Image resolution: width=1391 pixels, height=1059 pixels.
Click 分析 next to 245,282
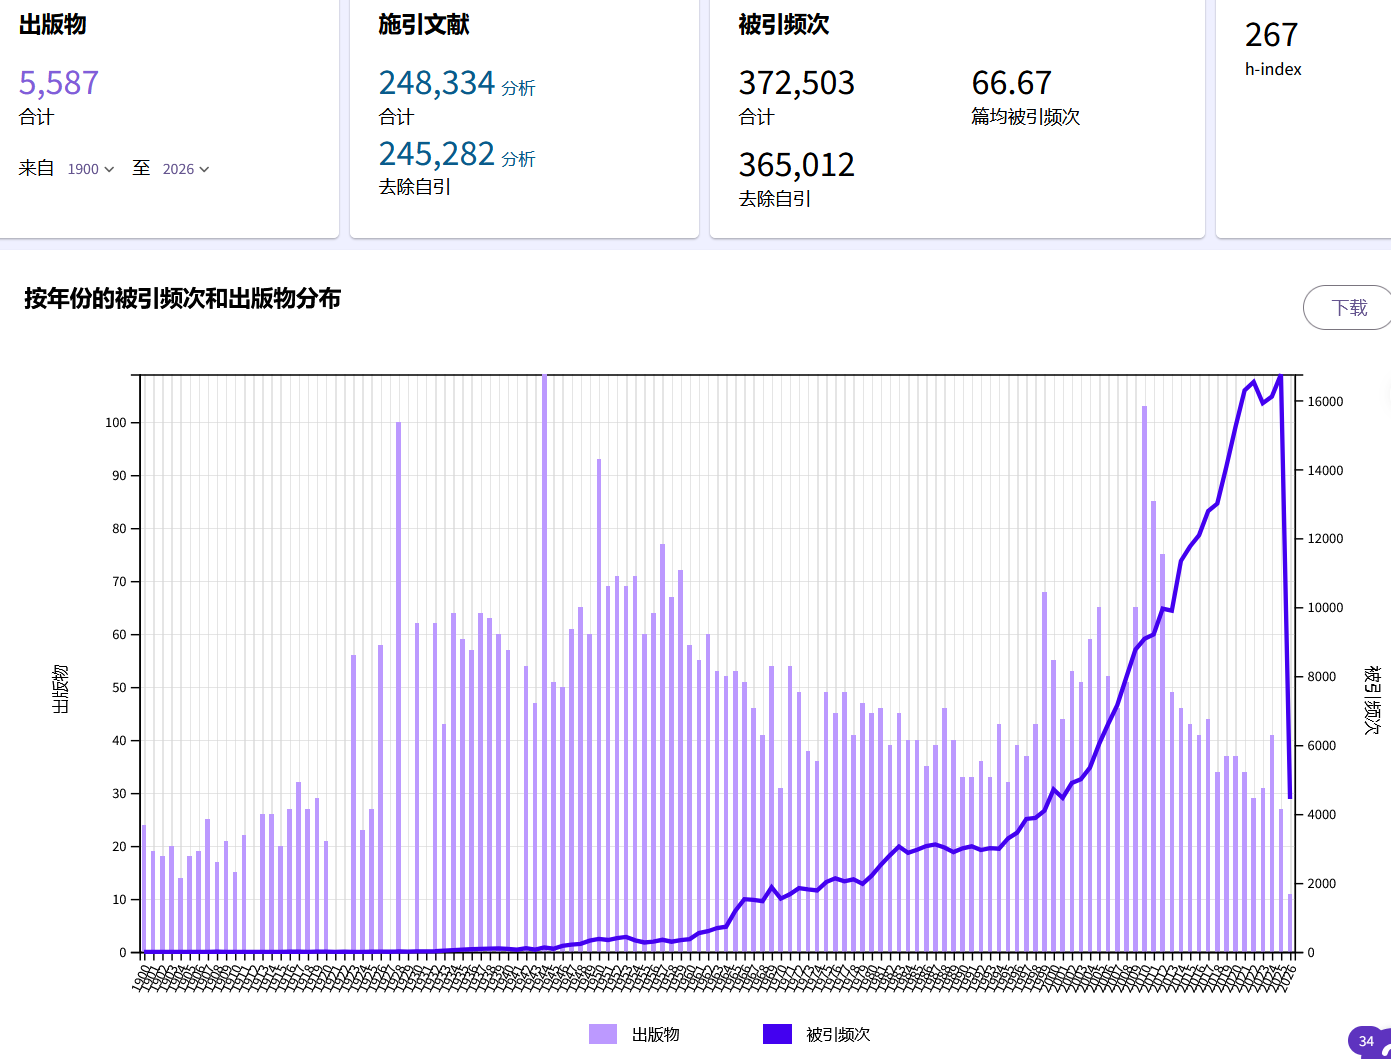tap(518, 159)
